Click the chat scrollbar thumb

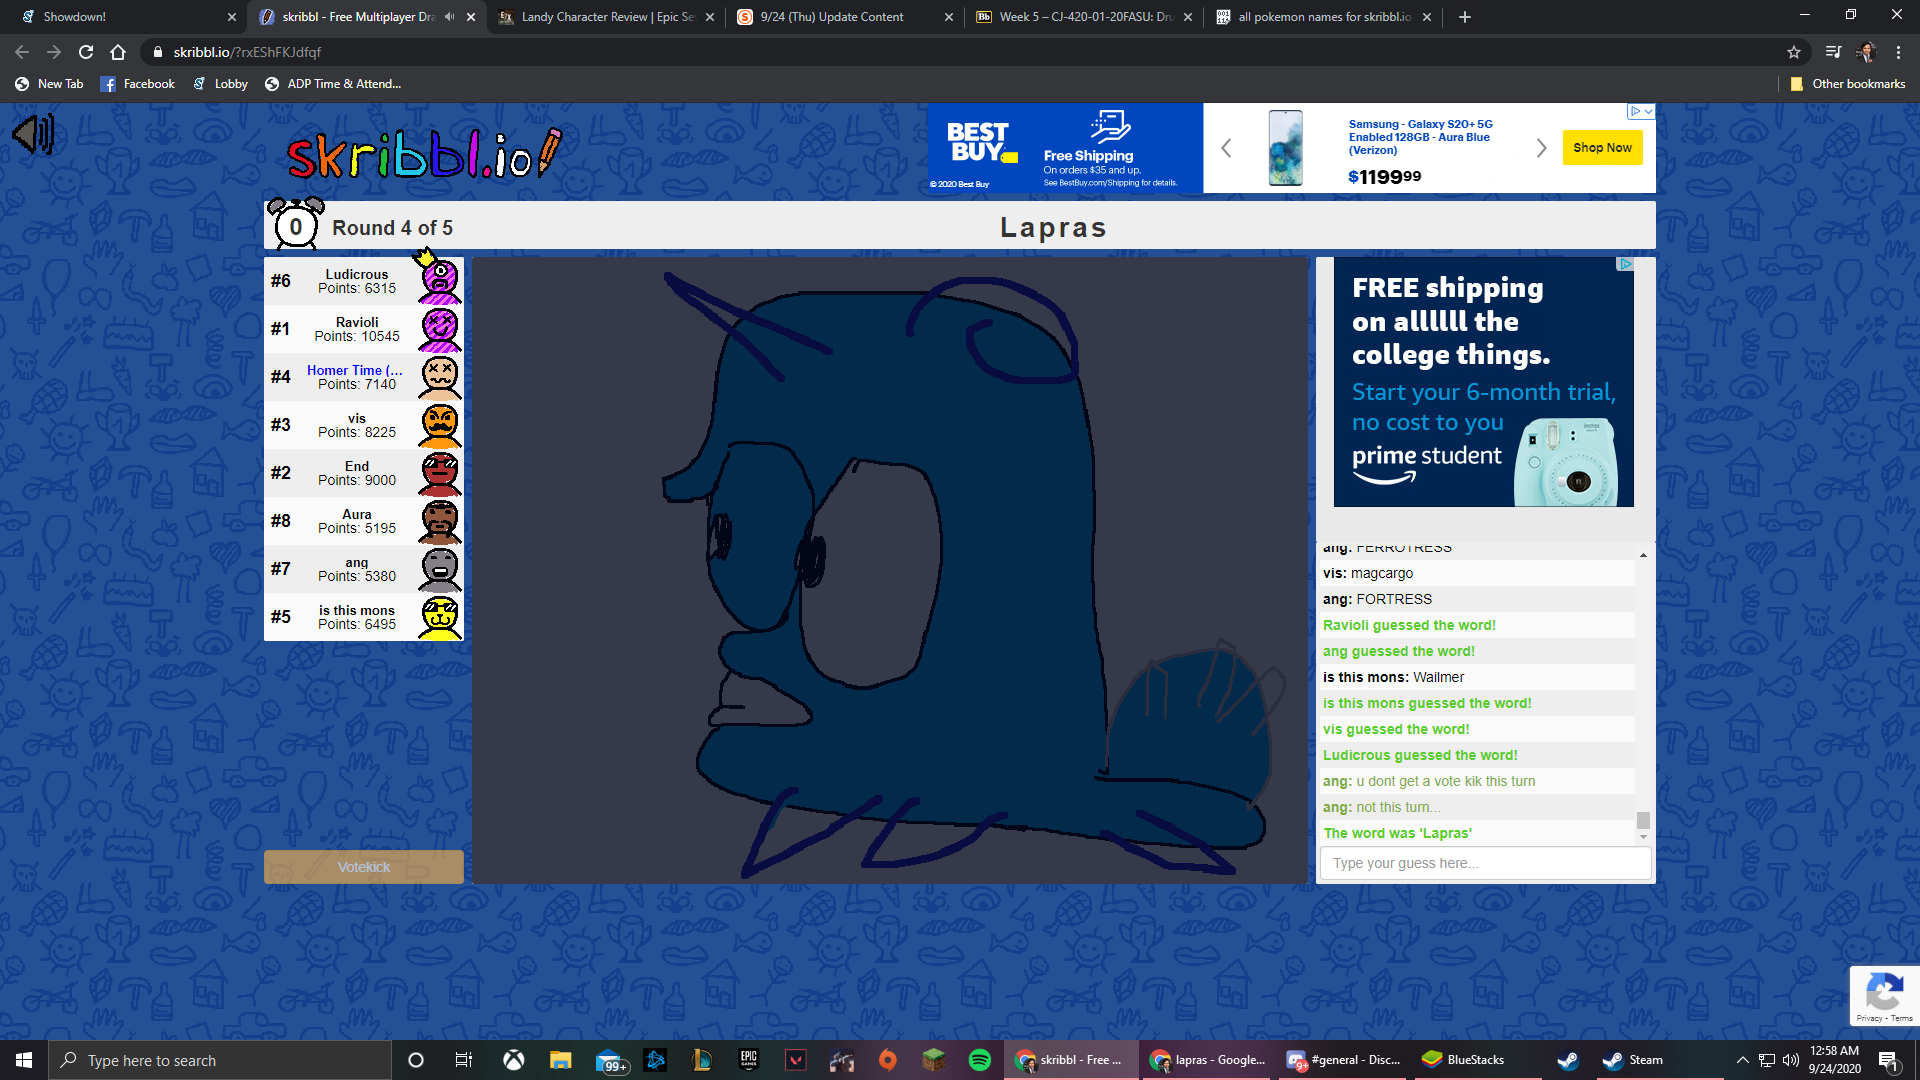pos(1643,820)
